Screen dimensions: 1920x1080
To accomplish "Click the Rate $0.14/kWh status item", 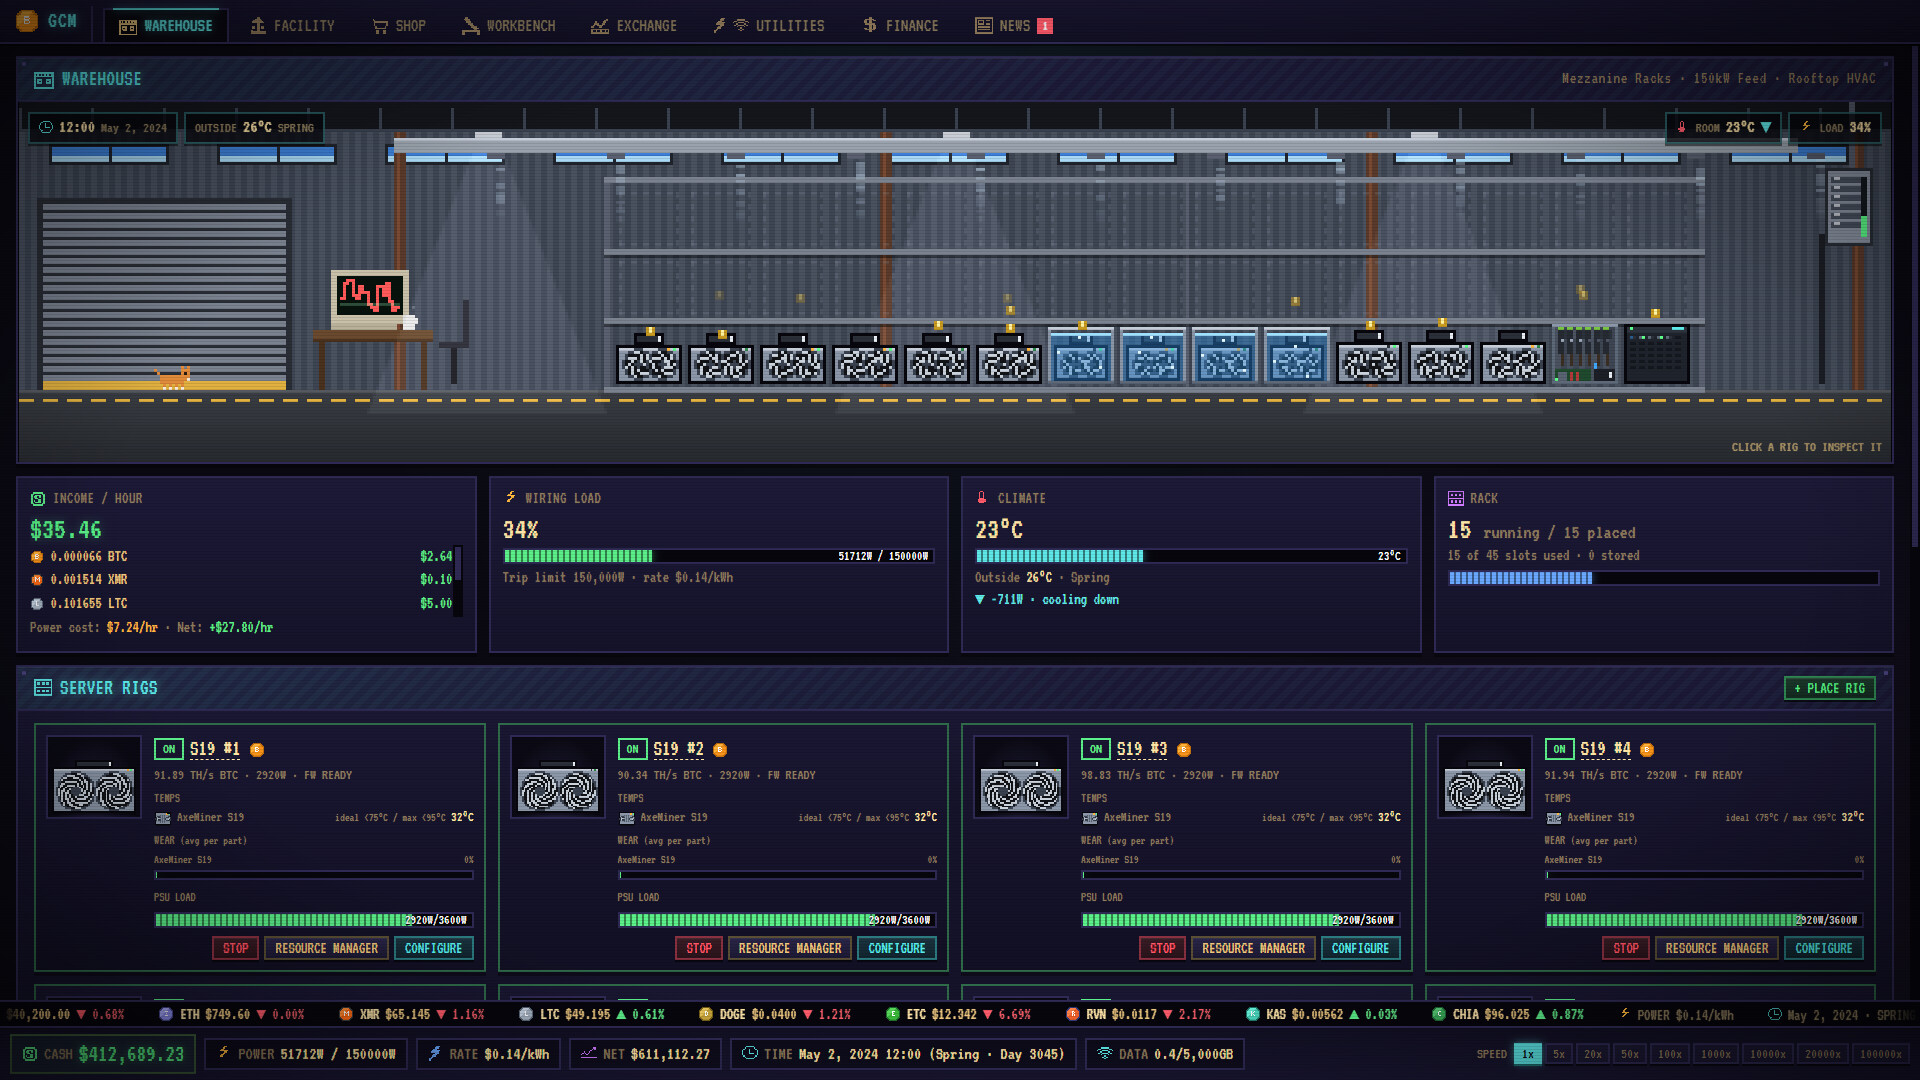I will coord(488,1054).
